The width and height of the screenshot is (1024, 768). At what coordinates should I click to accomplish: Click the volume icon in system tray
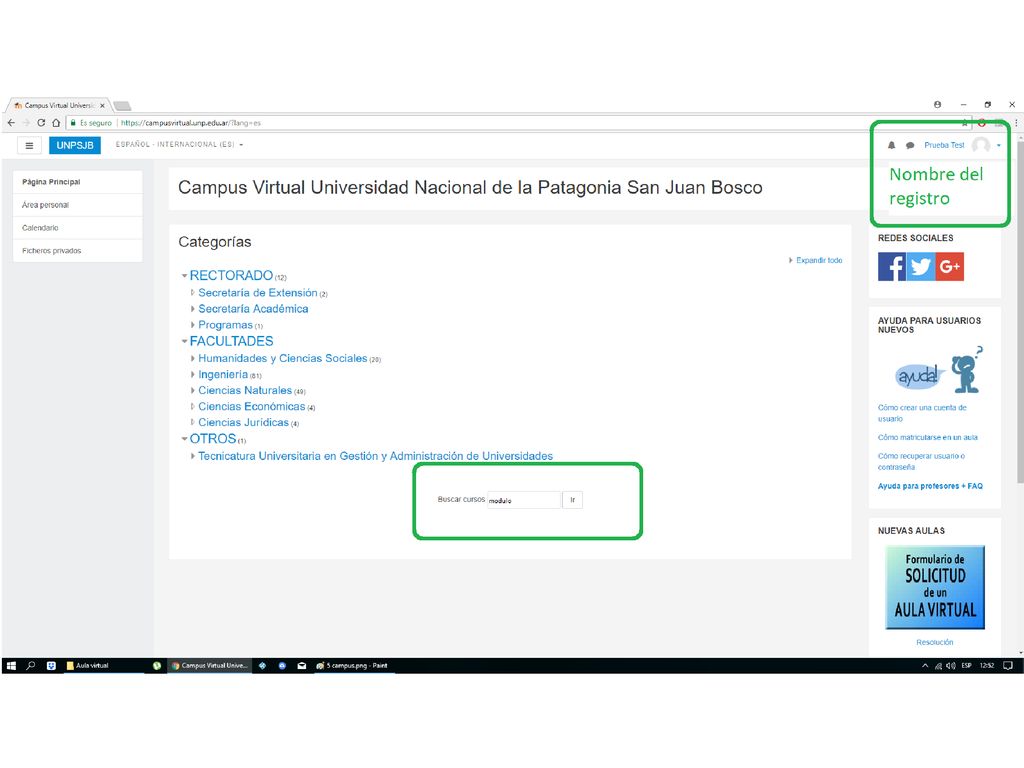coord(951,665)
